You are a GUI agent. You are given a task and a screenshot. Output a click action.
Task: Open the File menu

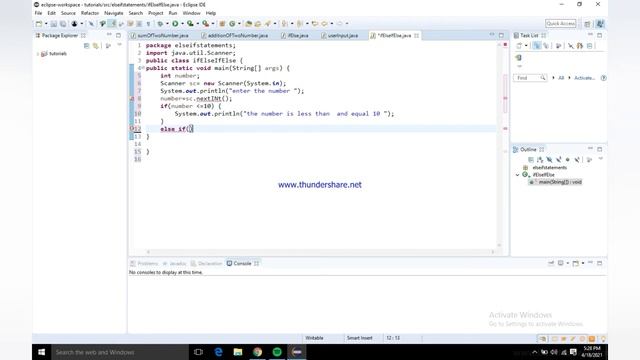point(38,13)
